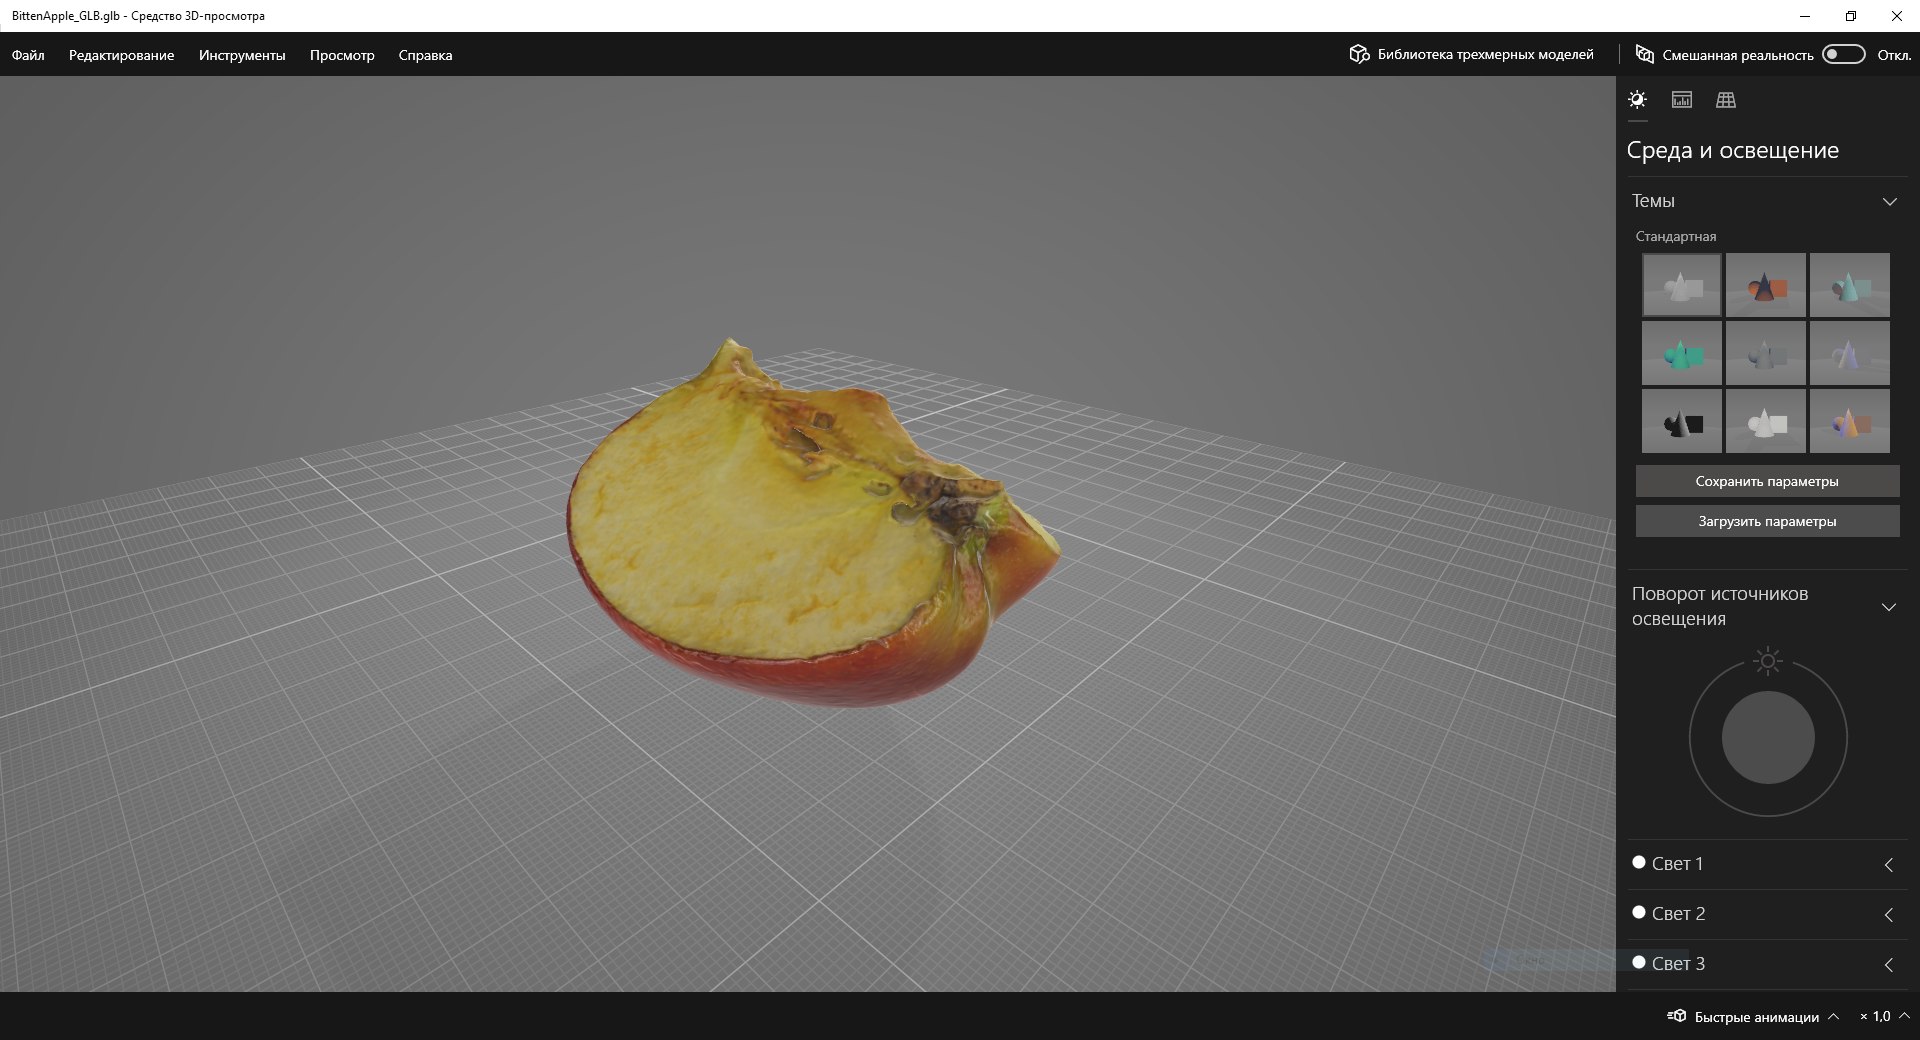Select the grey standard theme thumbnail
Screen dimensions: 1920x1040
[x=1682, y=285]
